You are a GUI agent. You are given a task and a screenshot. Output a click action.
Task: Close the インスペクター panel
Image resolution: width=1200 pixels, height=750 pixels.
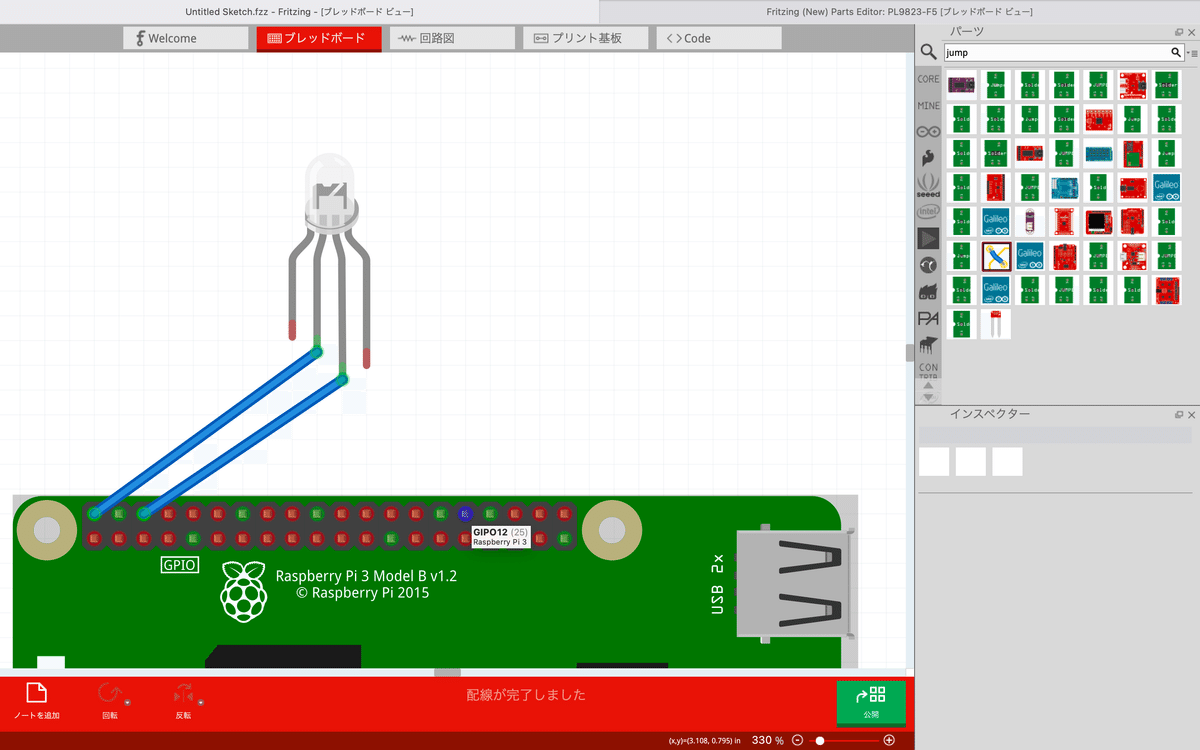1191,414
